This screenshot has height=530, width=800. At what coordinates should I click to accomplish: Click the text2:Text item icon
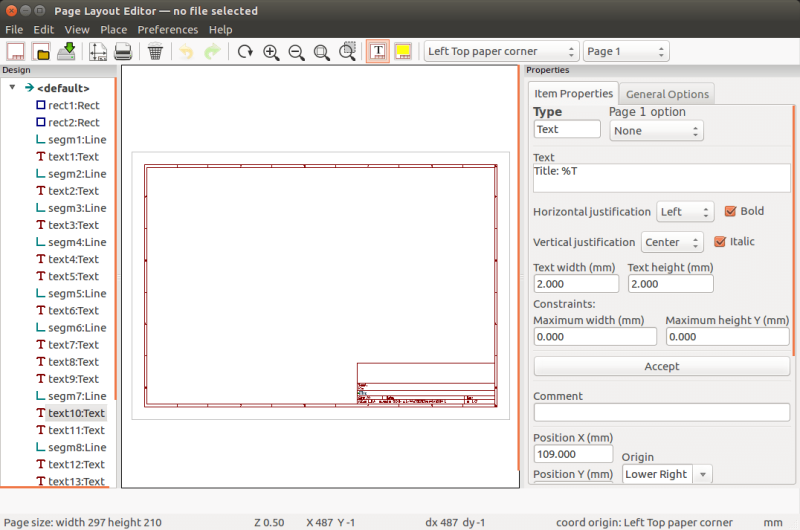click(x=41, y=191)
